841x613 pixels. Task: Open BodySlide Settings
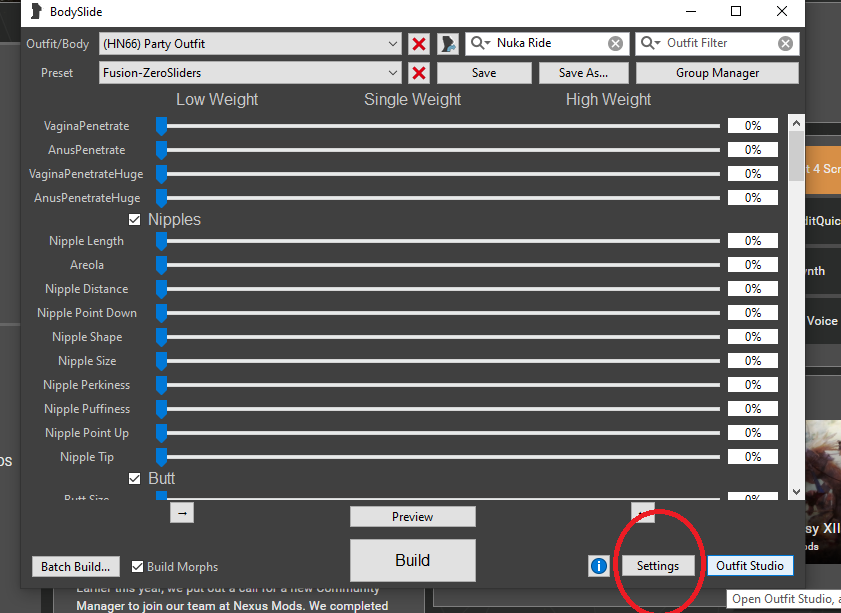tap(658, 566)
